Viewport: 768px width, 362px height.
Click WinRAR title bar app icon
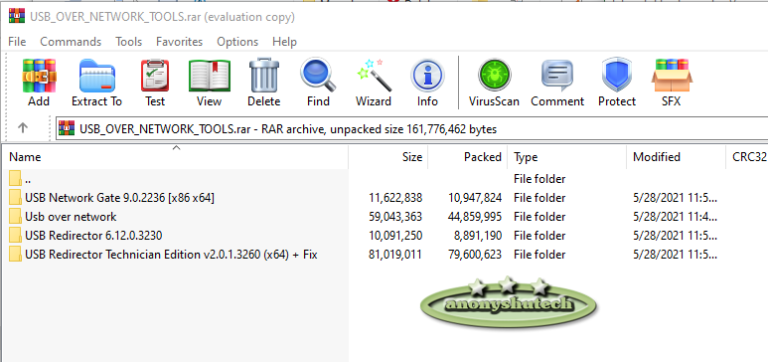pos(16,17)
